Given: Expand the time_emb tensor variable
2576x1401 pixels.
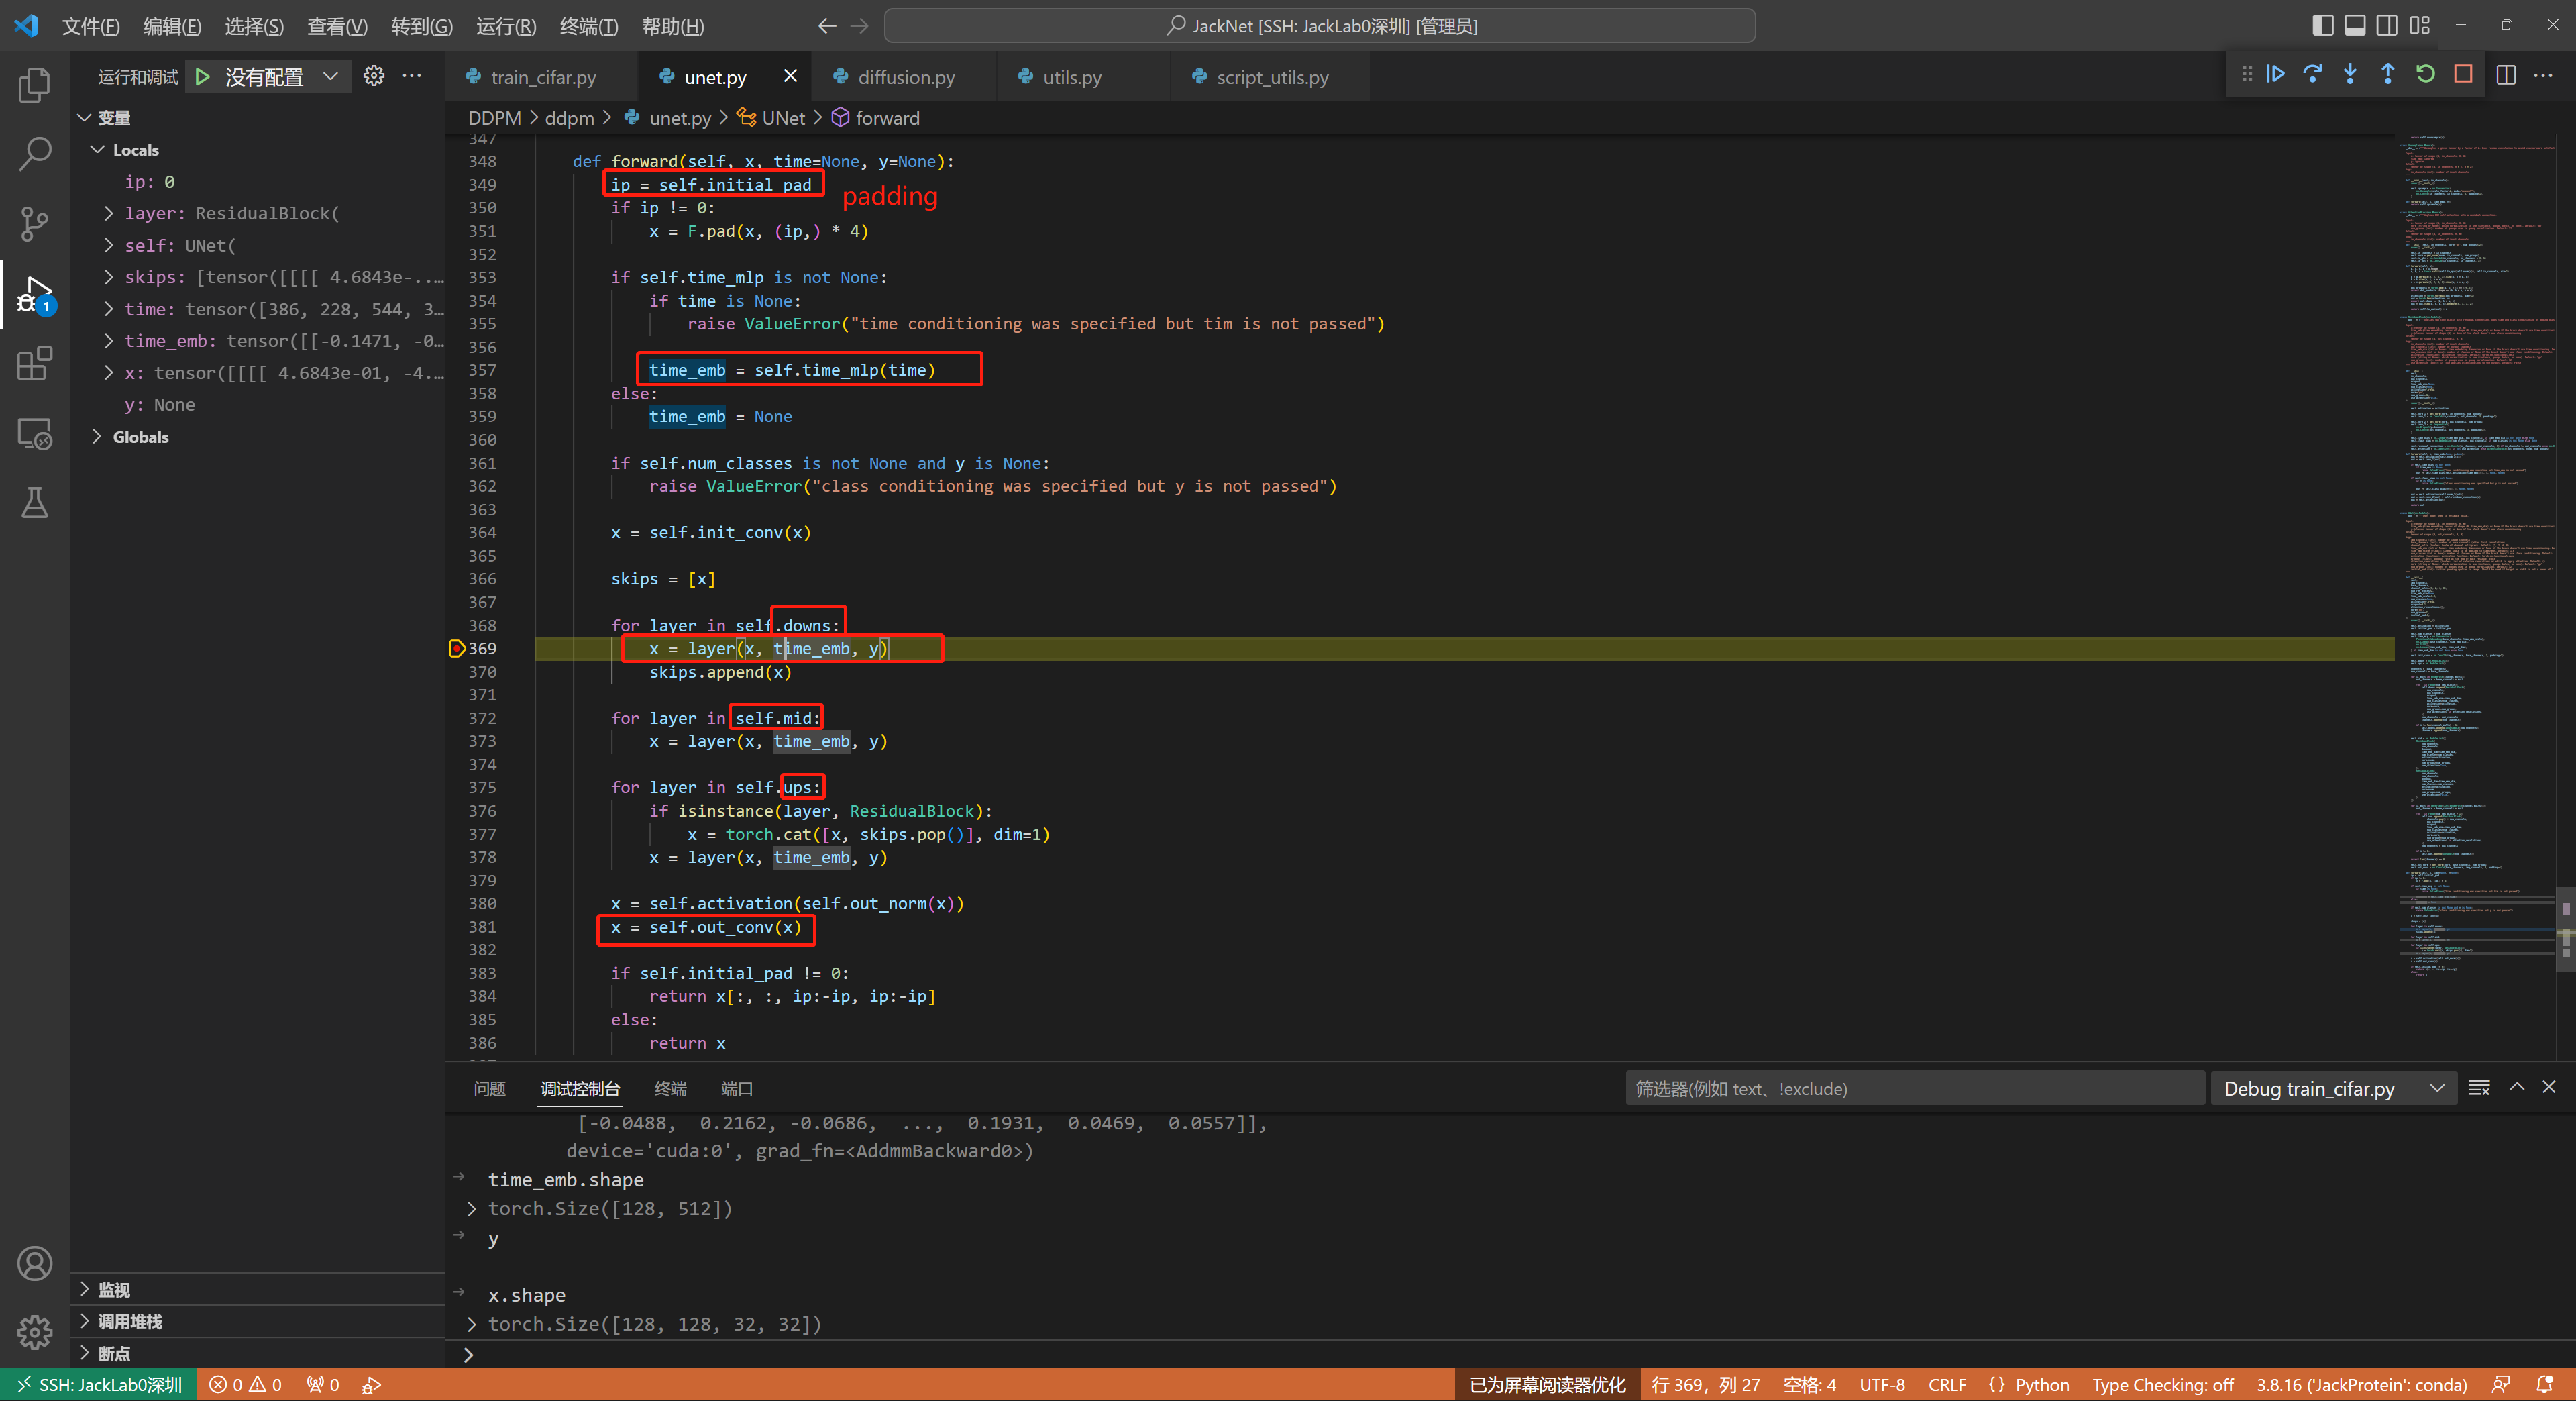Looking at the screenshot, I should [x=108, y=341].
